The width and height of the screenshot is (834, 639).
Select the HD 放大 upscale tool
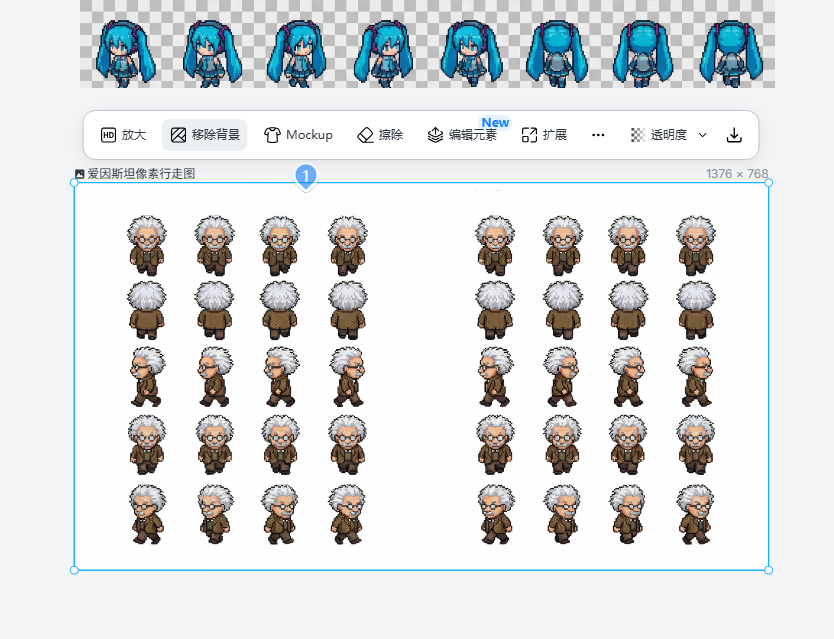click(x=124, y=134)
